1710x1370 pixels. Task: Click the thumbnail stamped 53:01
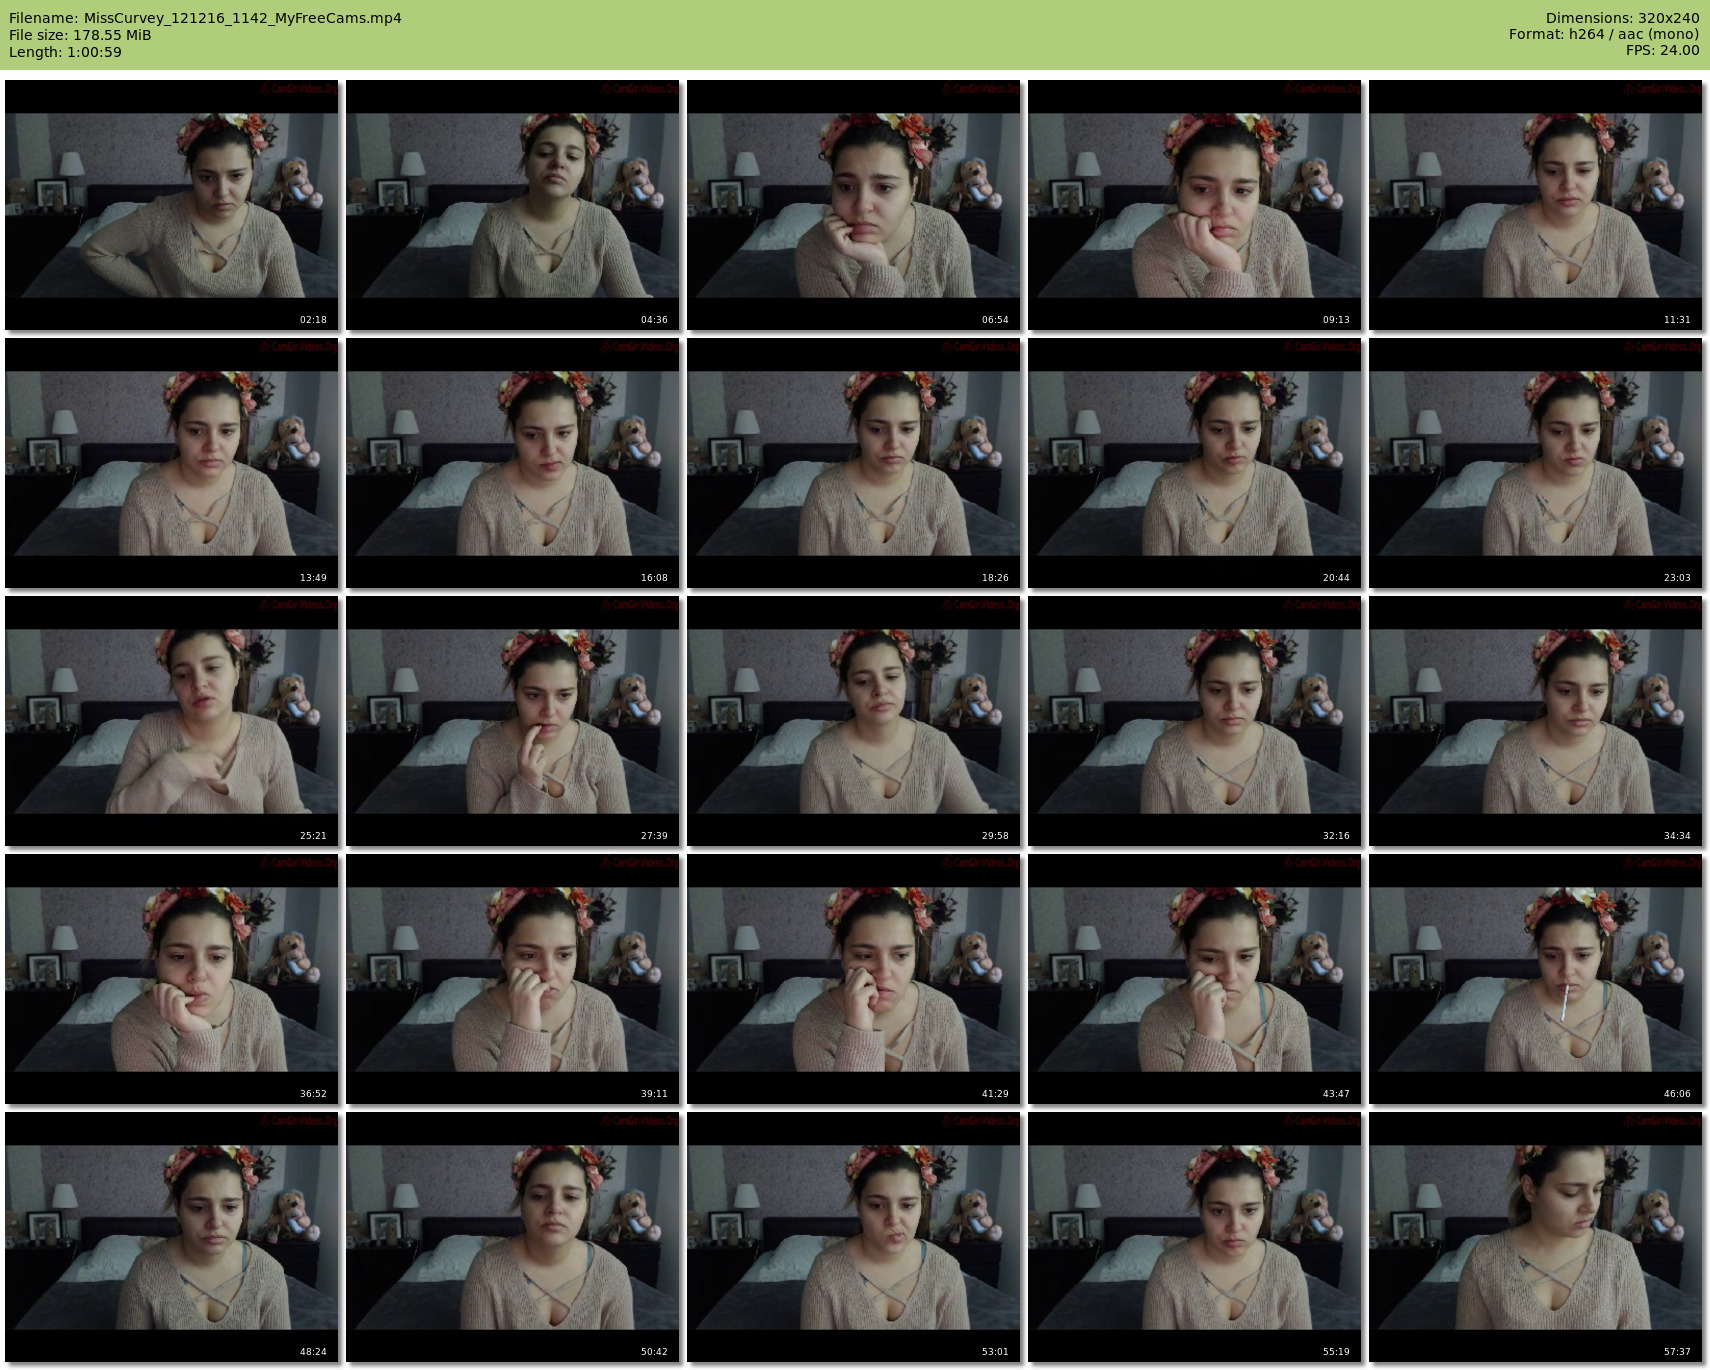(854, 1237)
